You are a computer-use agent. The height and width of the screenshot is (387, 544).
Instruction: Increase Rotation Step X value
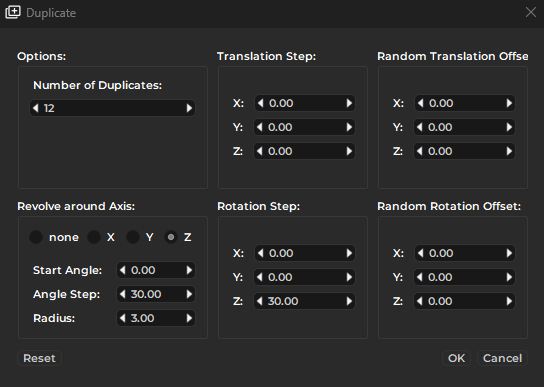point(349,253)
